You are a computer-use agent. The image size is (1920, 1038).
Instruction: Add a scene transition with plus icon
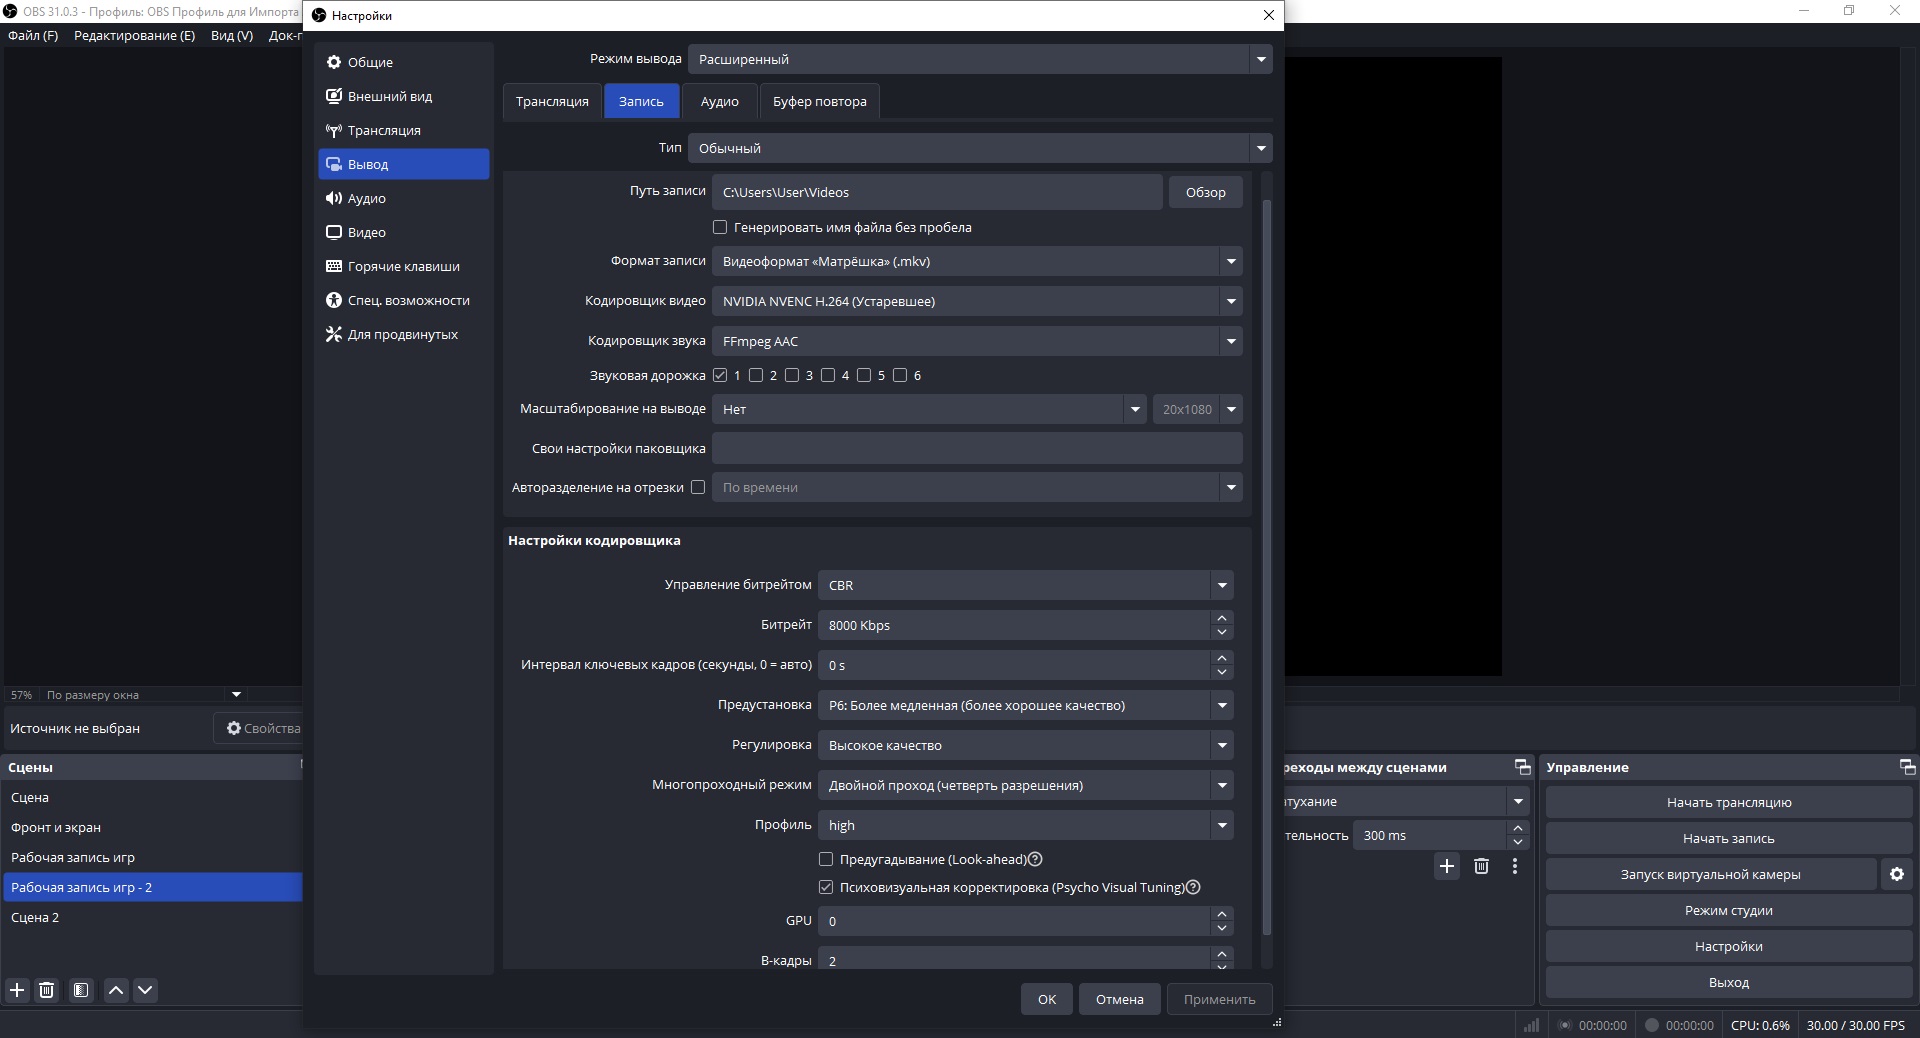pyautogui.click(x=1447, y=866)
